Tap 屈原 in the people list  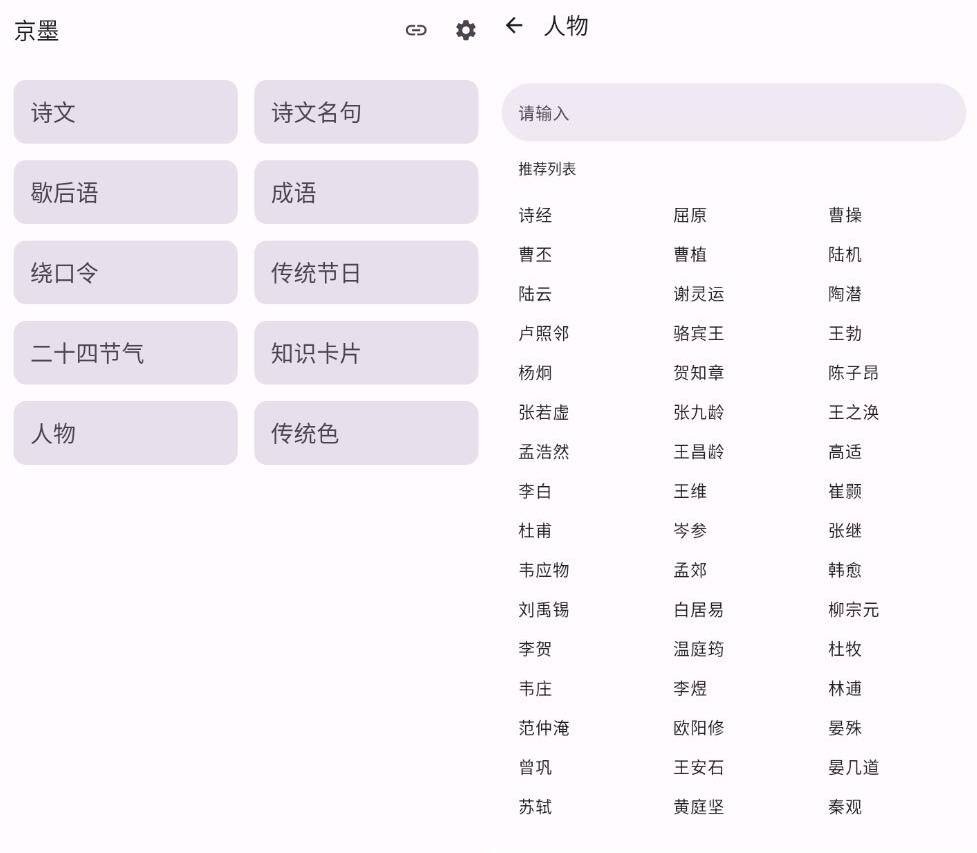point(690,215)
